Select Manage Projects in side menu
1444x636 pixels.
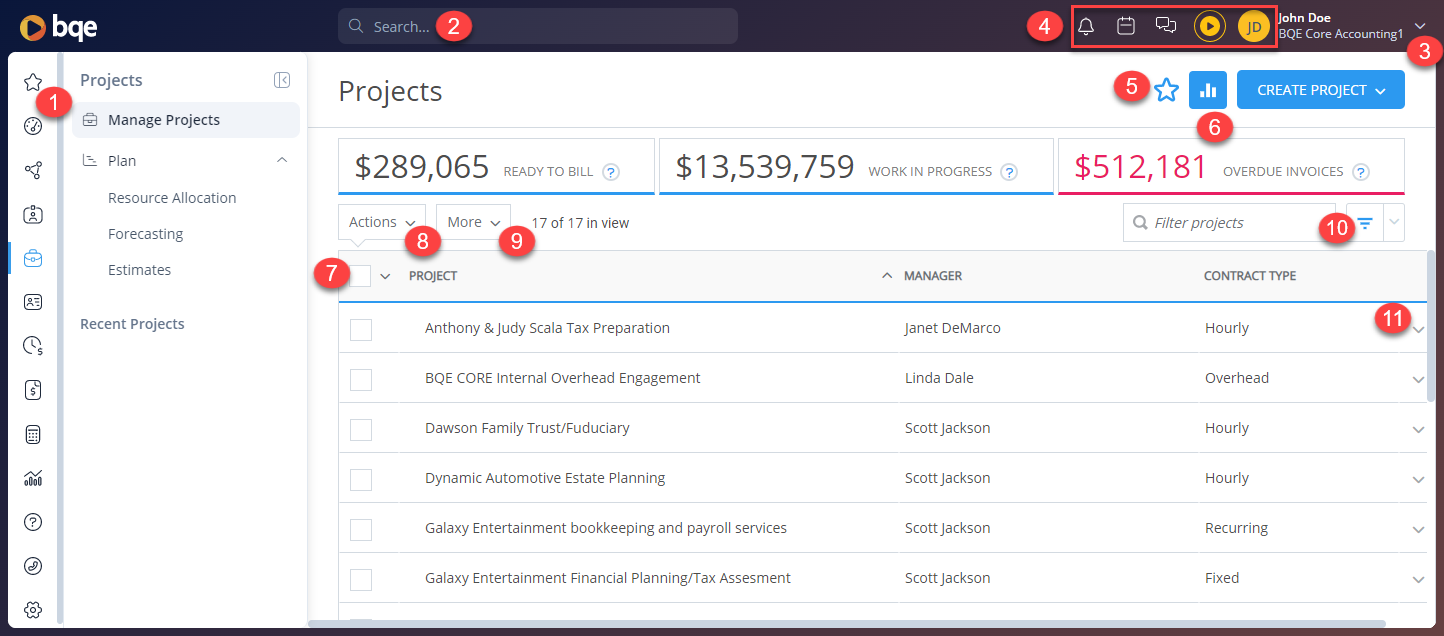(186, 120)
